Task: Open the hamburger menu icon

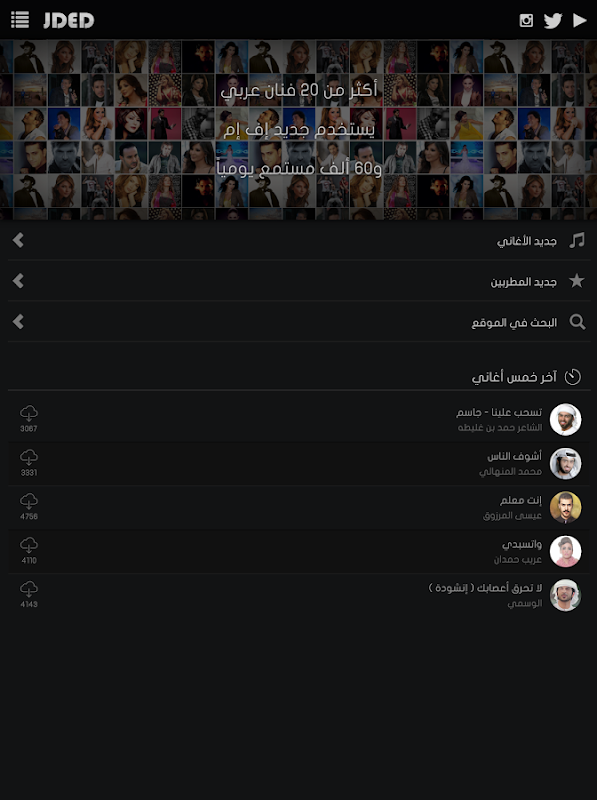Action: point(20,20)
